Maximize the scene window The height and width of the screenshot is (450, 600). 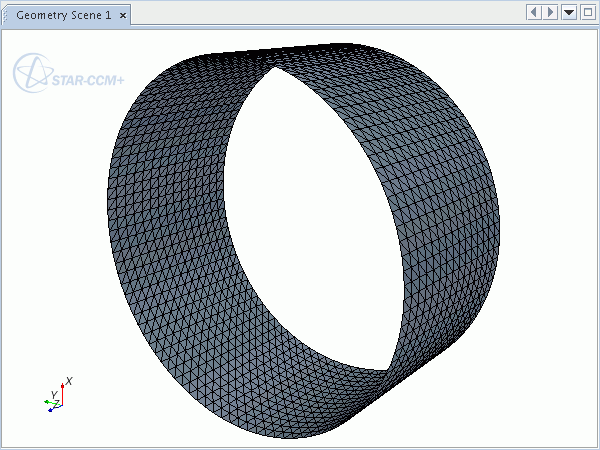(x=586, y=12)
